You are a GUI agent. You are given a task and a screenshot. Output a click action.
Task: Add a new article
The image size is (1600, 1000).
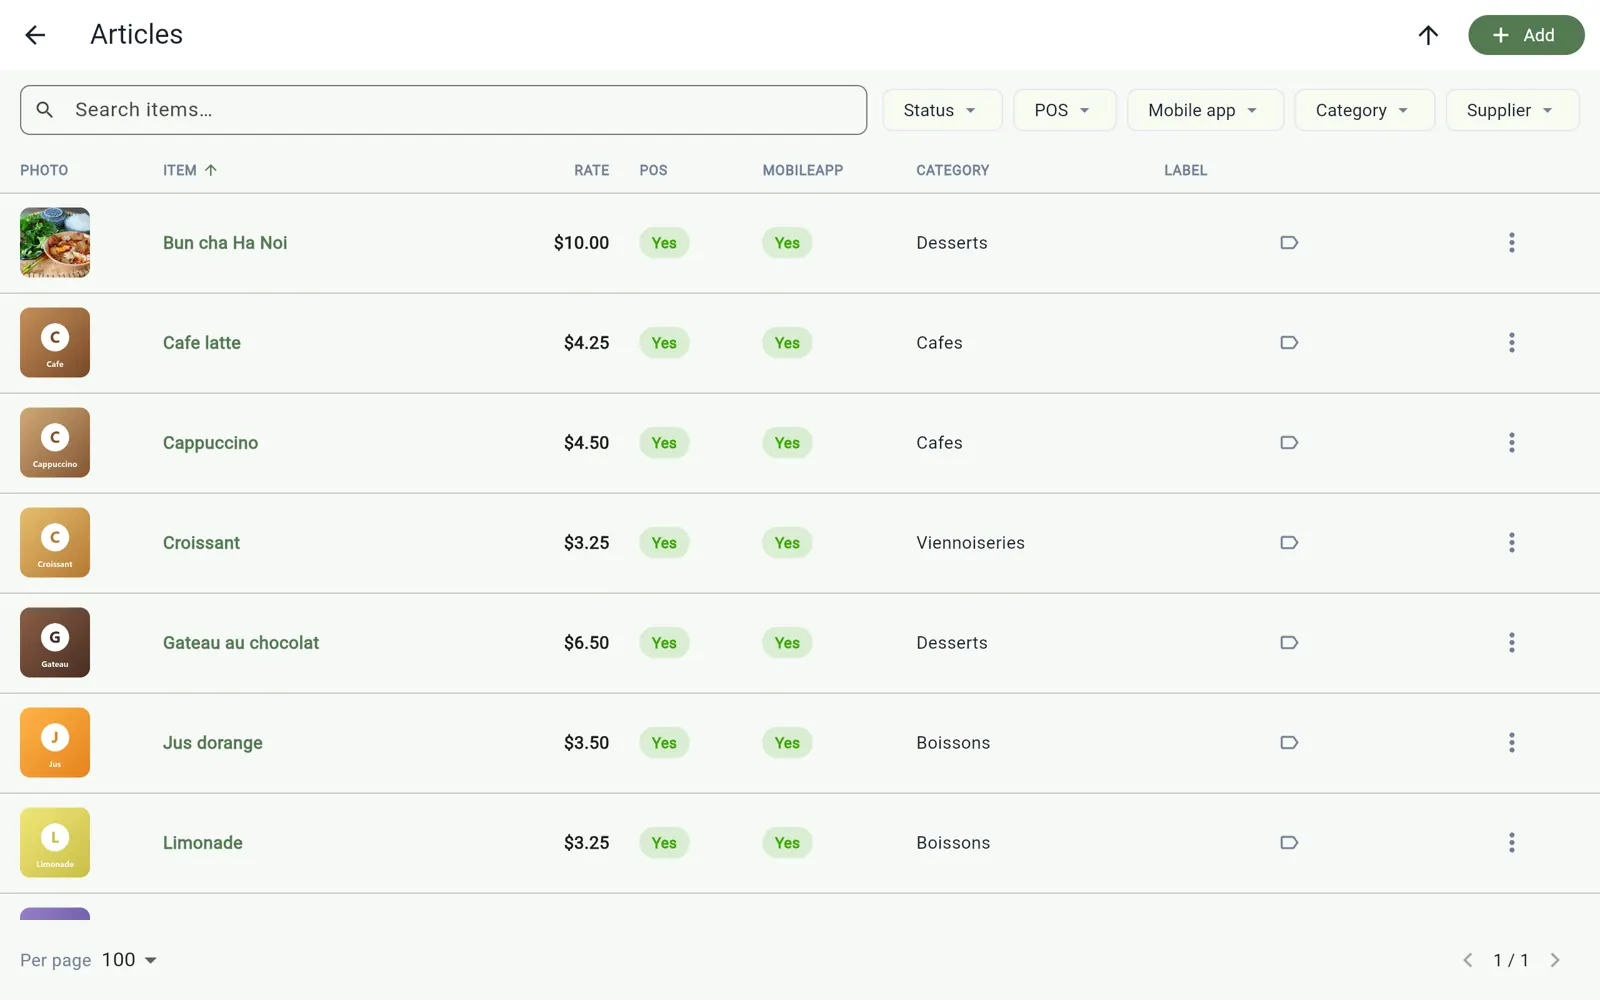click(1526, 35)
